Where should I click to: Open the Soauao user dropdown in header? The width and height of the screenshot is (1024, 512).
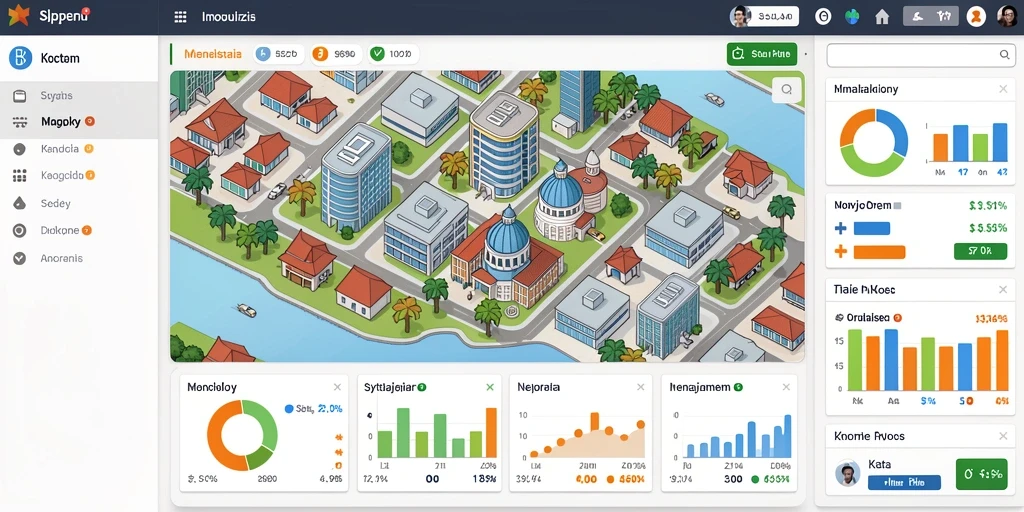click(765, 17)
